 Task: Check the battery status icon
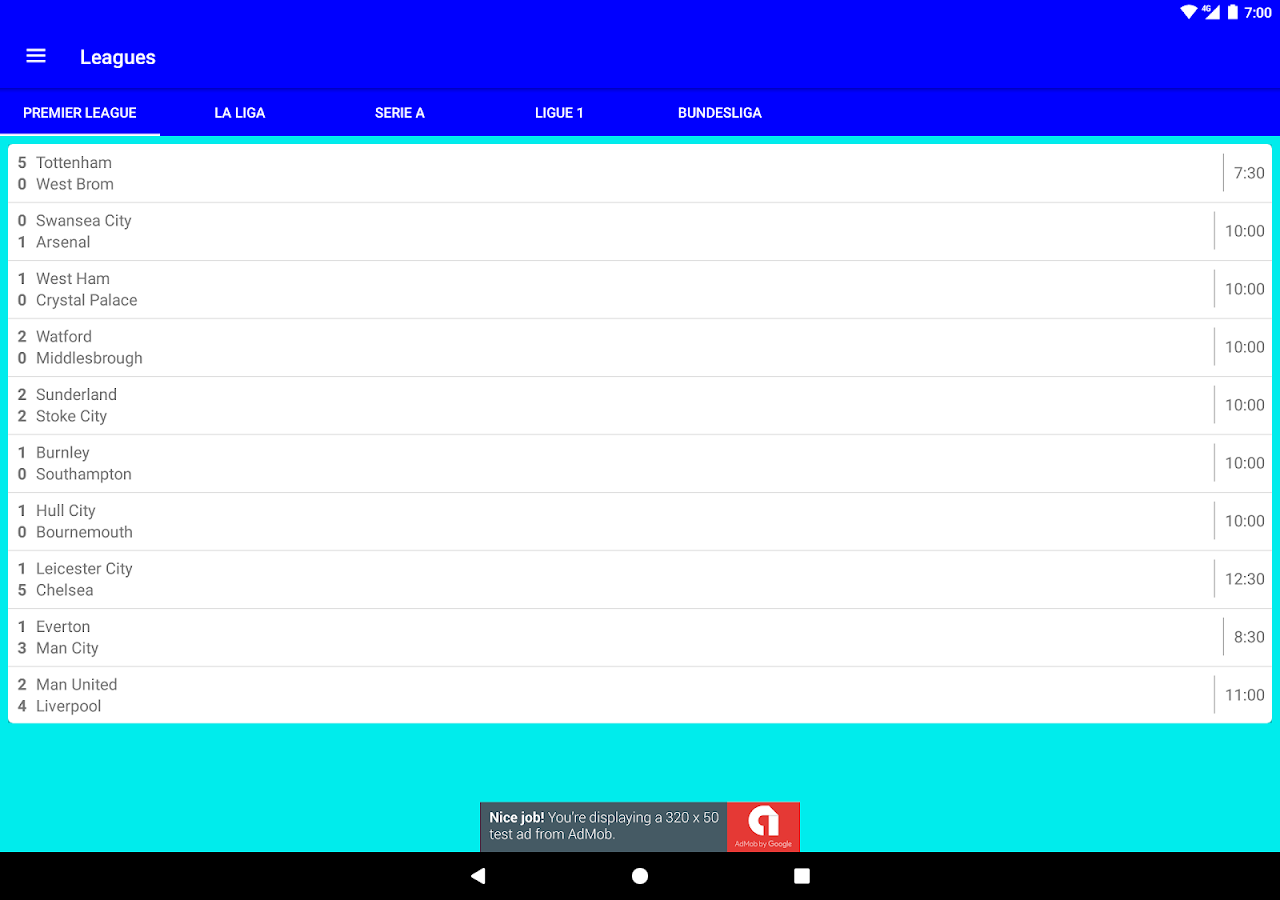(x=1233, y=12)
